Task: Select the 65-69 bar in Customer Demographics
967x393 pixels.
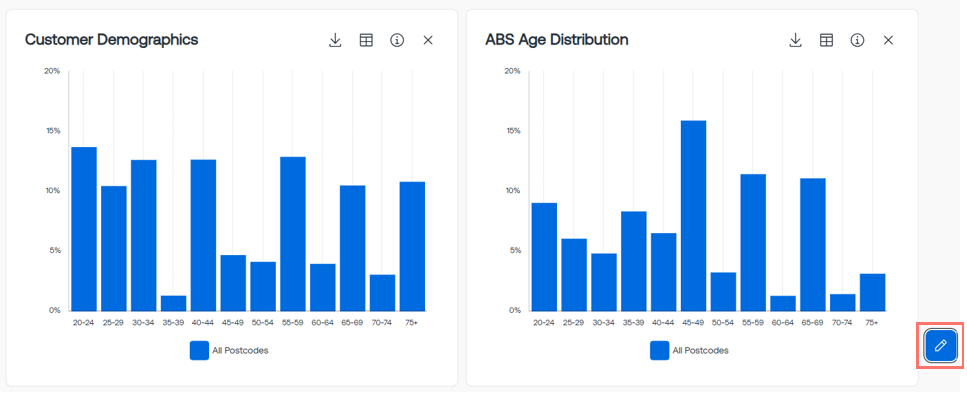Action: (x=353, y=248)
